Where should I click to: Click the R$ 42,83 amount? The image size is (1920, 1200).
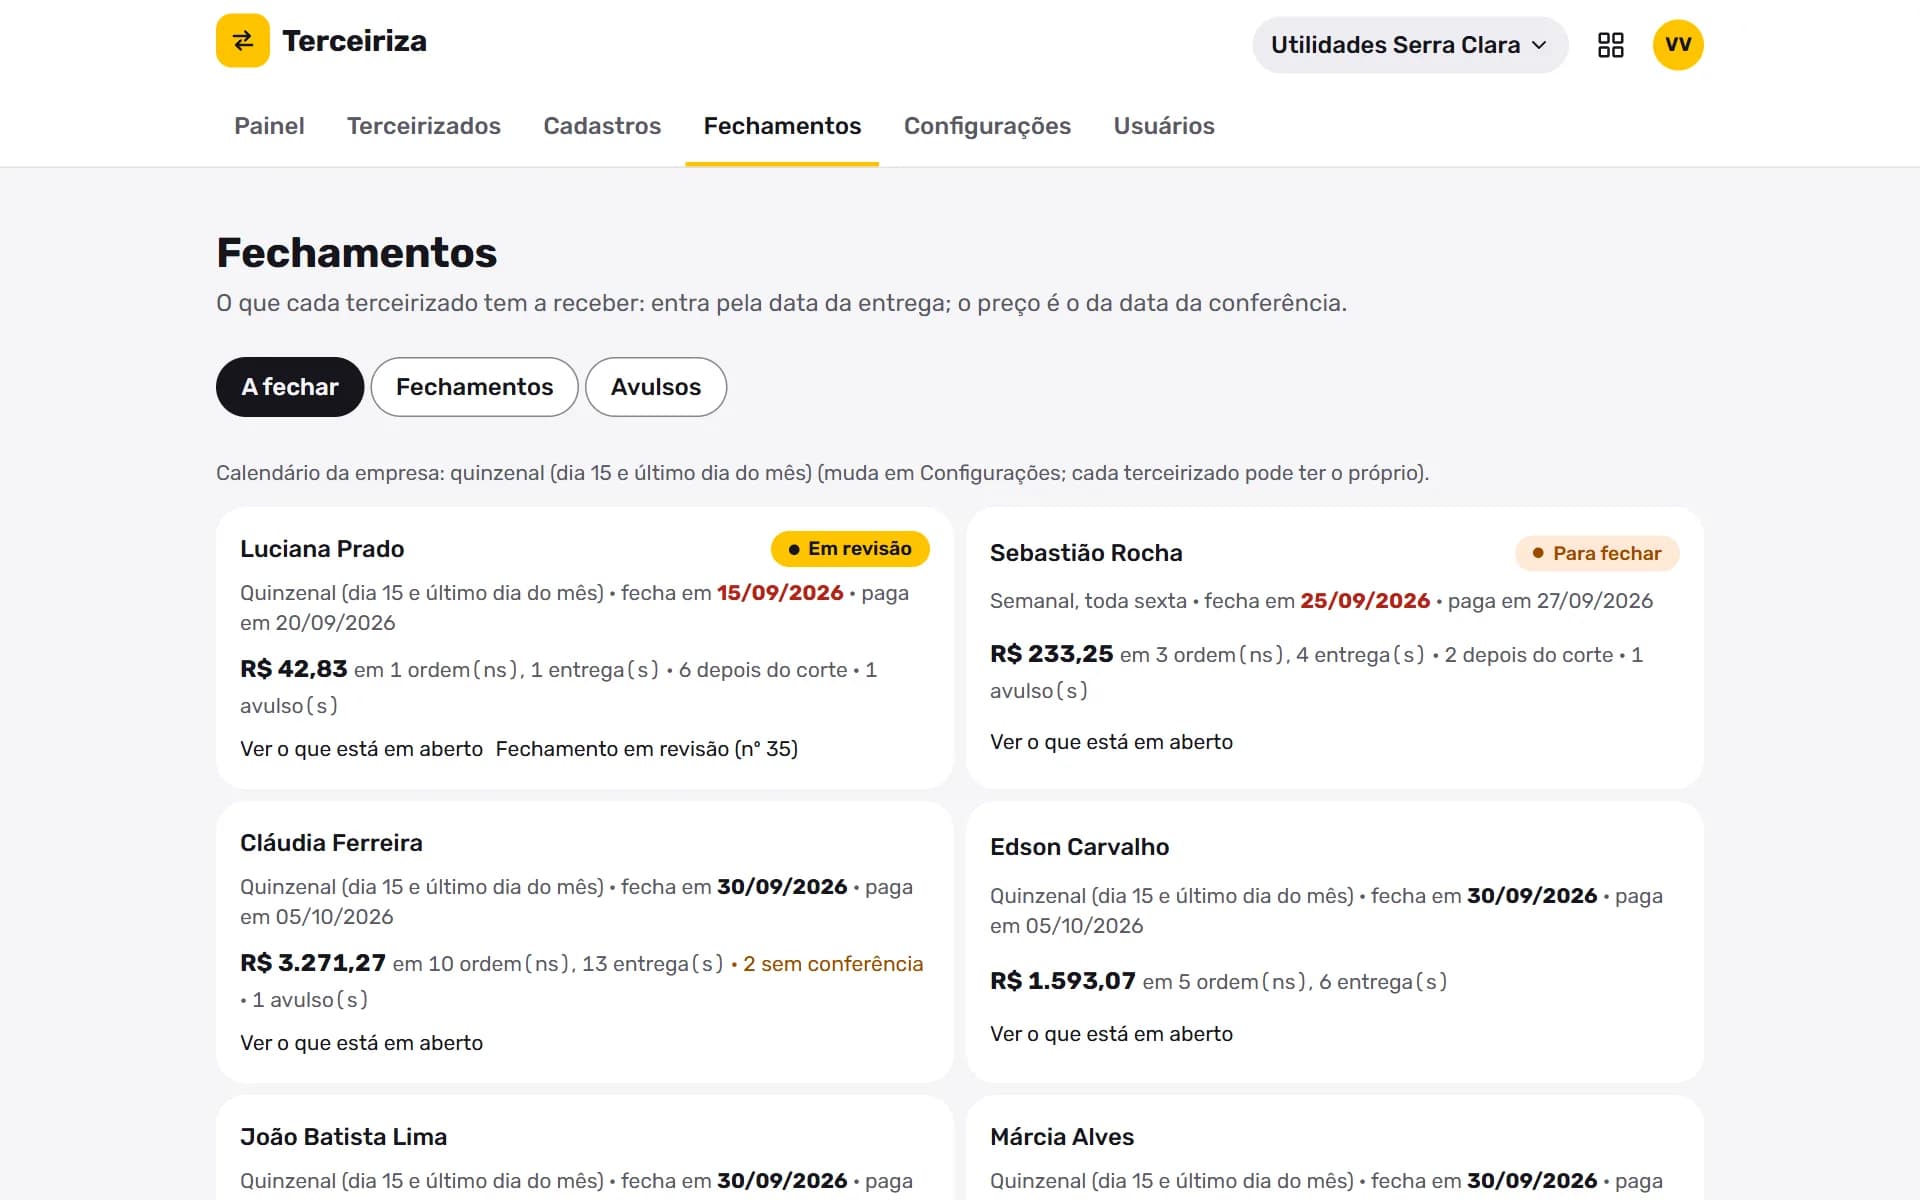[294, 669]
